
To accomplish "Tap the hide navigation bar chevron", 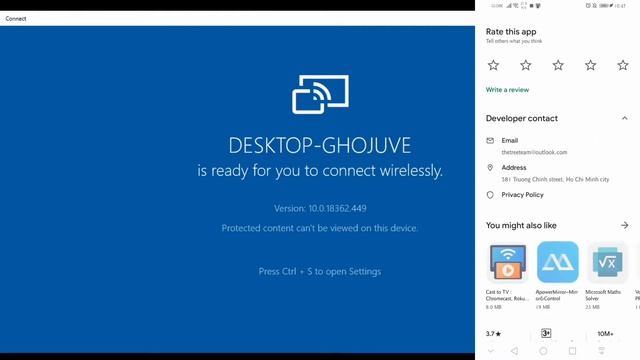I will pos(491,351).
